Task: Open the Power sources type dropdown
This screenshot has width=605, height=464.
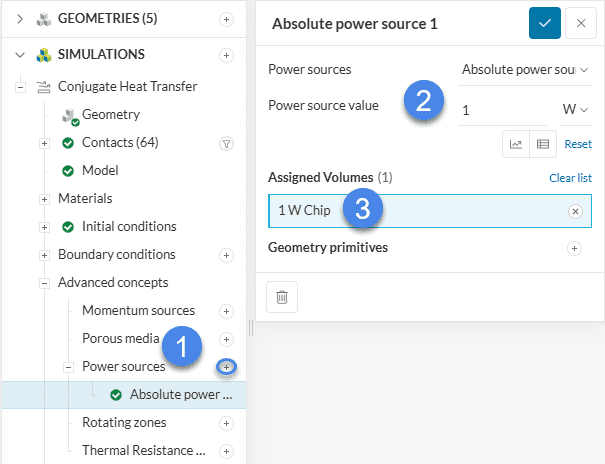Action: [525, 69]
